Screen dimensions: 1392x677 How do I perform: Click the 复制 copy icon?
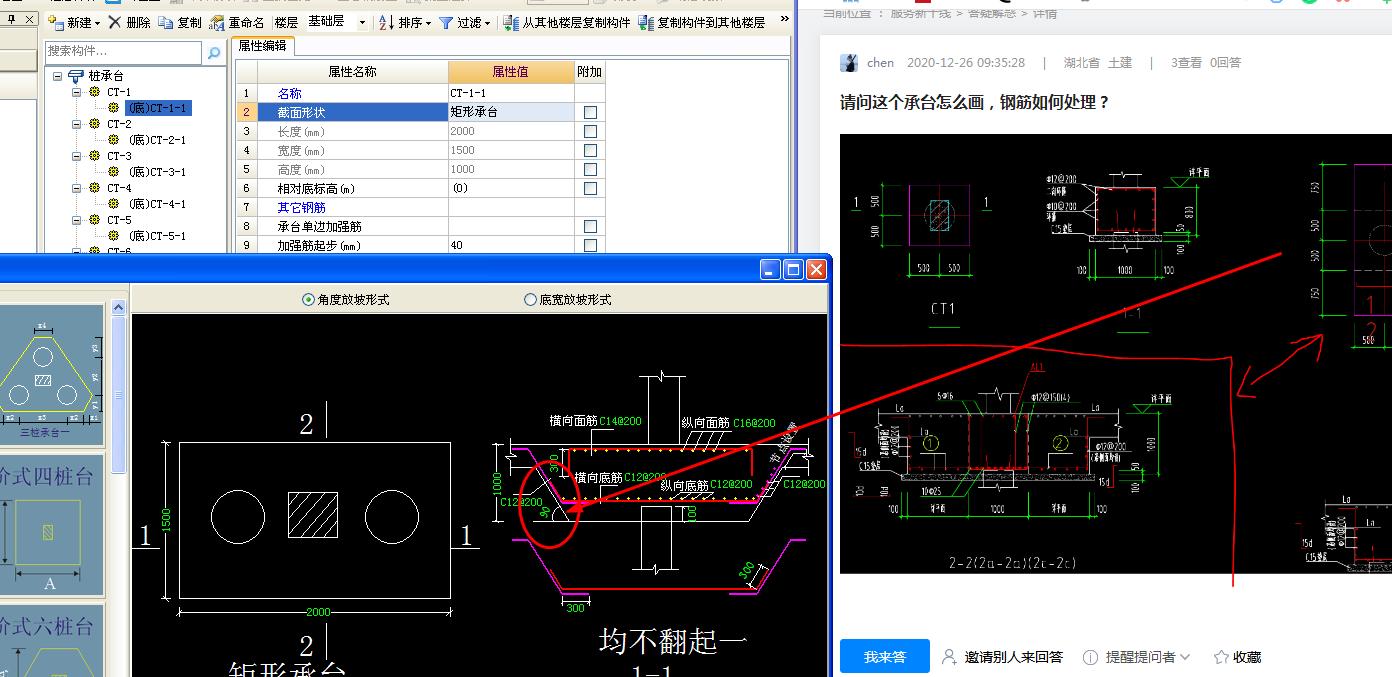pos(166,22)
